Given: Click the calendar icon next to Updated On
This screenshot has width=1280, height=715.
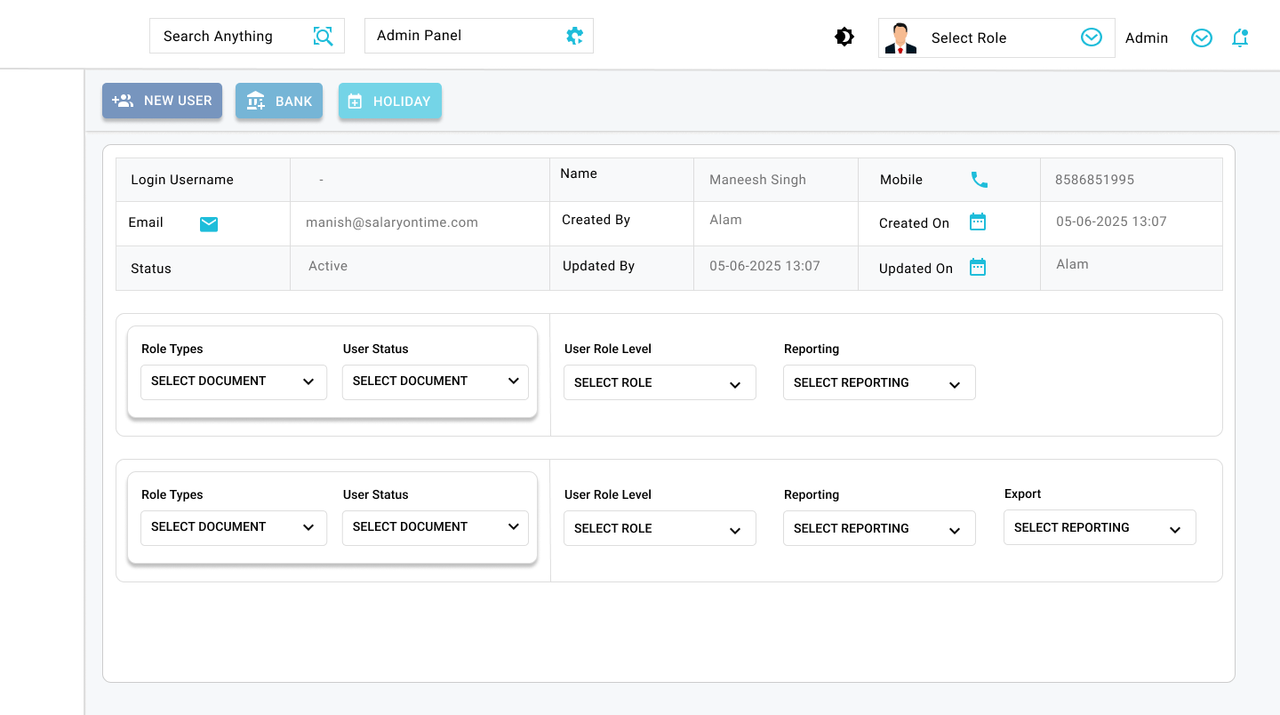Looking at the screenshot, I should pos(977,267).
